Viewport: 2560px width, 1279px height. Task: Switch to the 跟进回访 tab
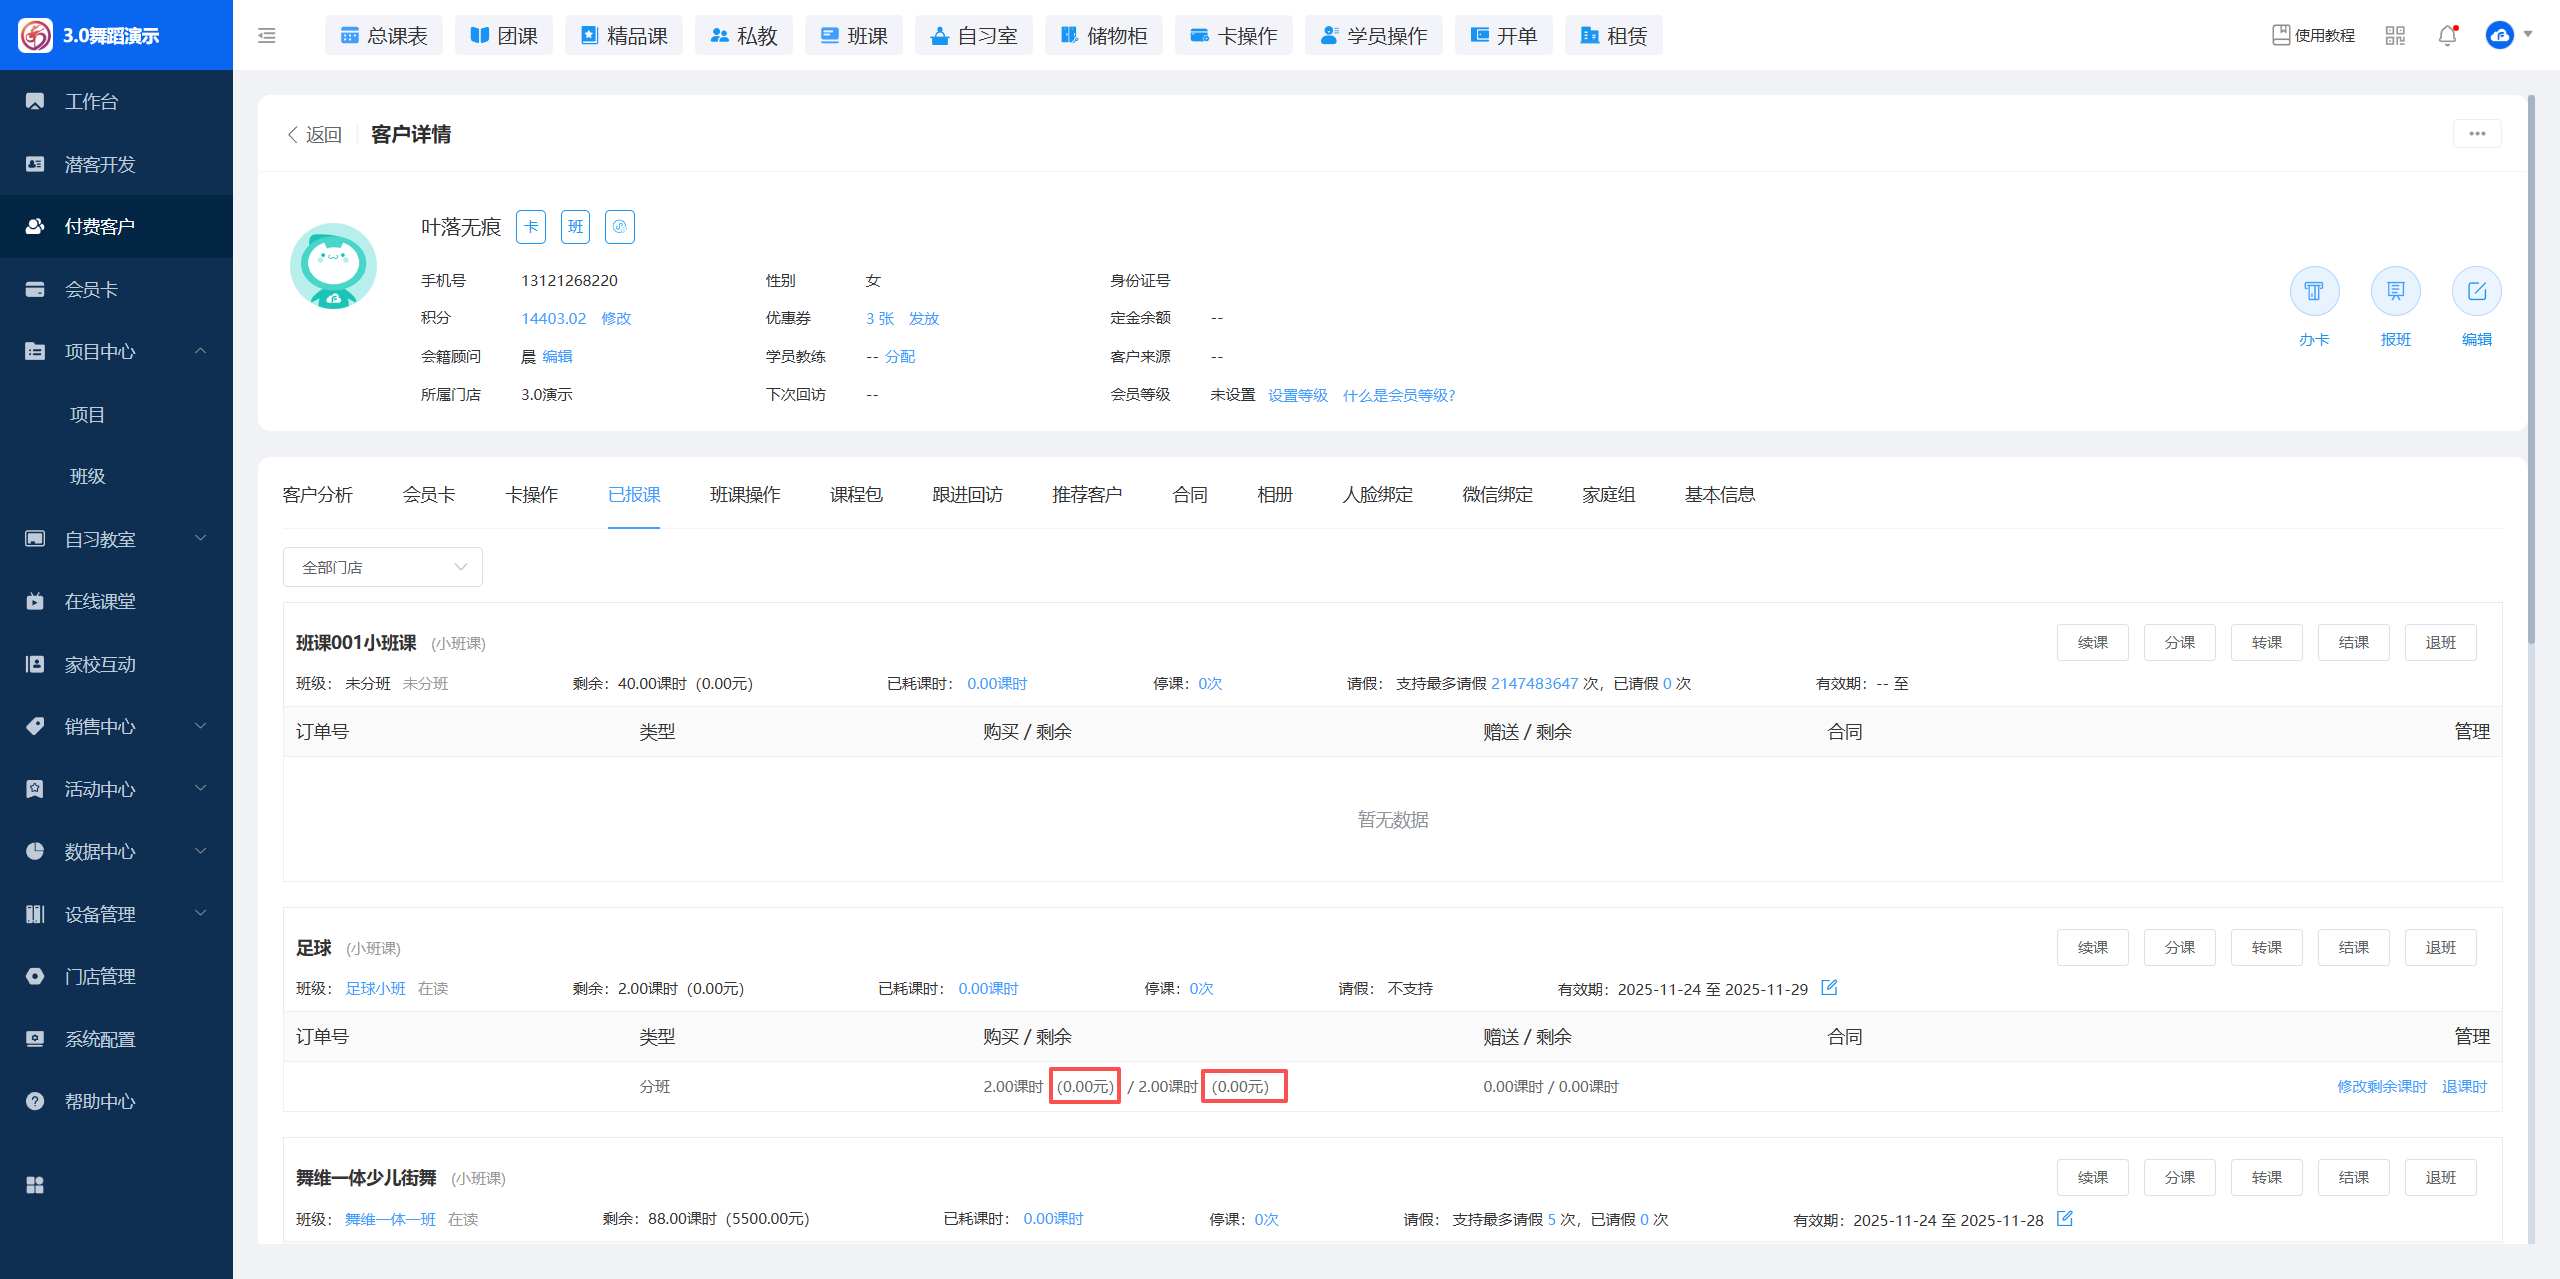tap(967, 495)
